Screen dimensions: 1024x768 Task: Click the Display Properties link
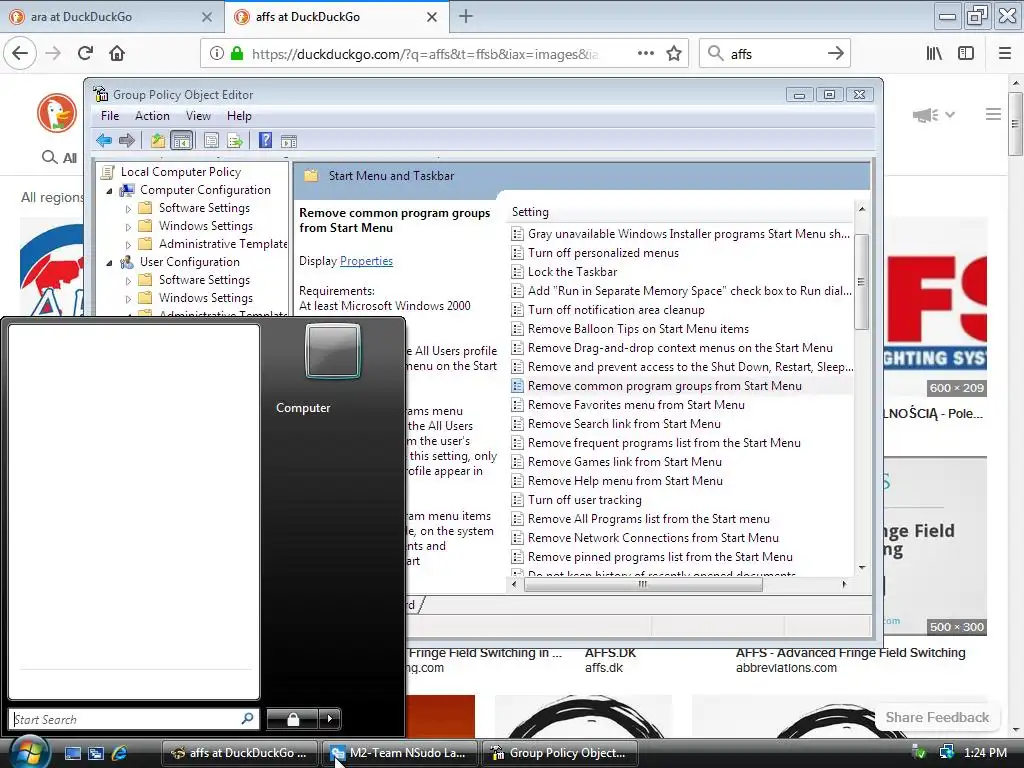(366, 261)
